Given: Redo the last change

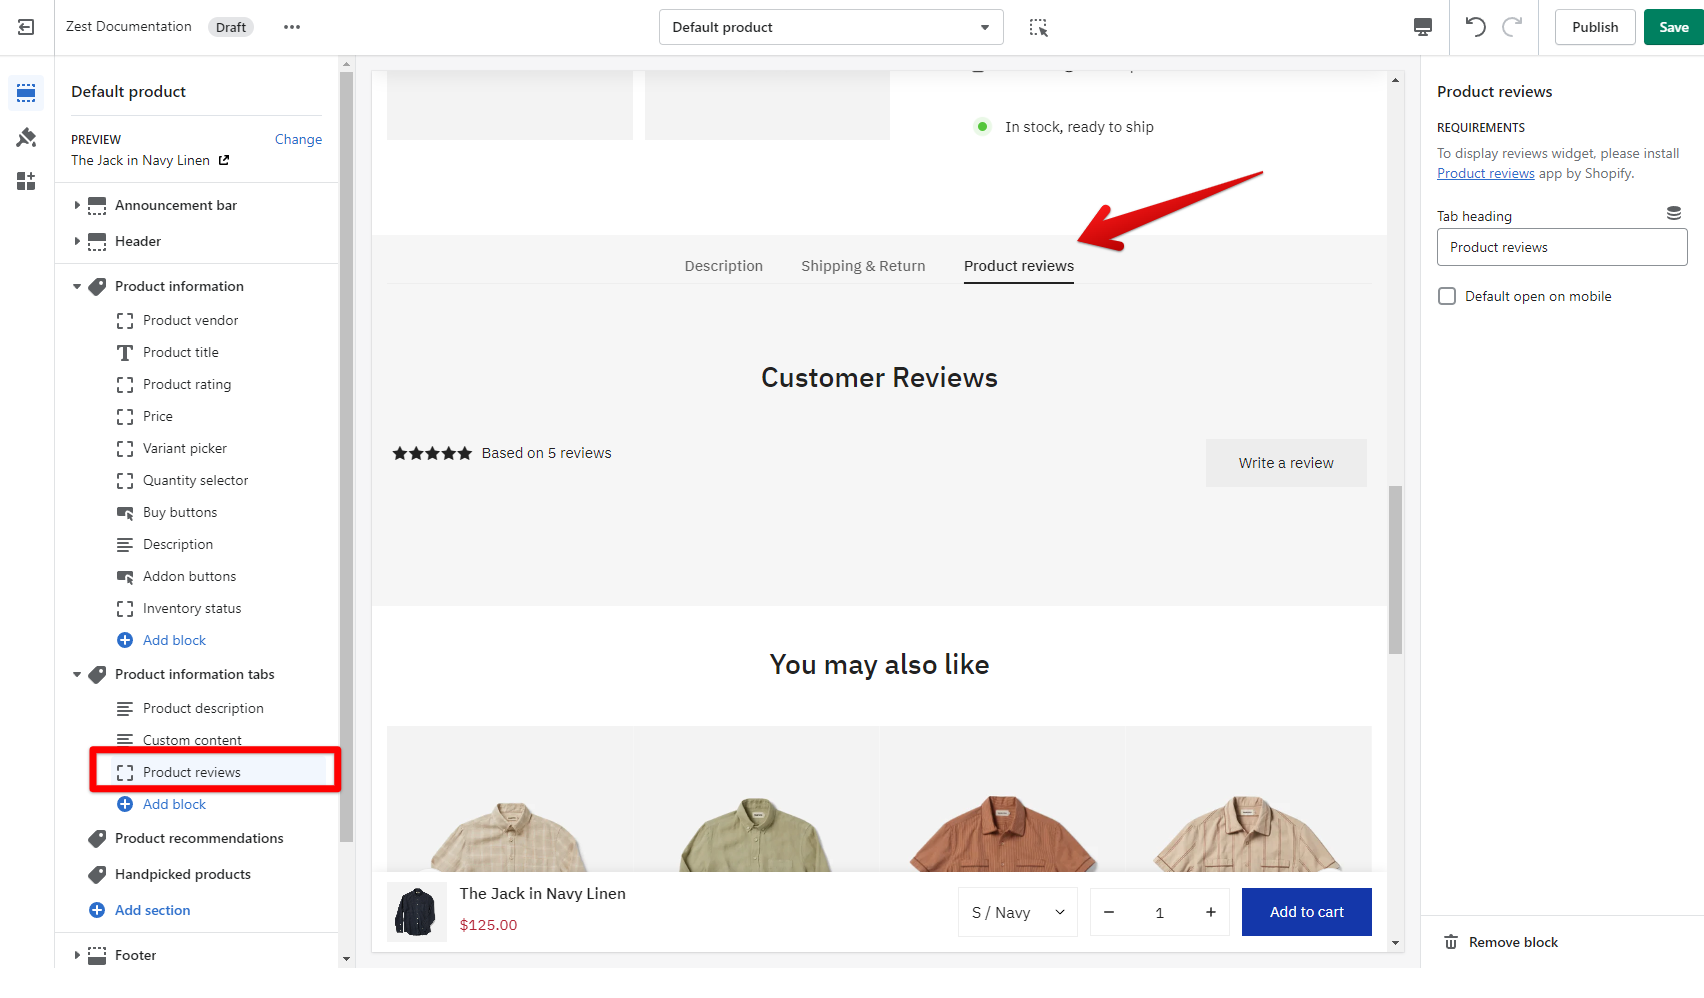Looking at the screenshot, I should pyautogui.click(x=1512, y=27).
